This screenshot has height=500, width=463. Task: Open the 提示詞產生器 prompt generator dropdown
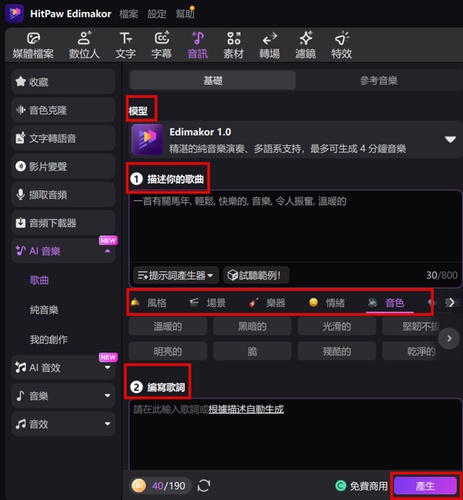pyautogui.click(x=176, y=275)
